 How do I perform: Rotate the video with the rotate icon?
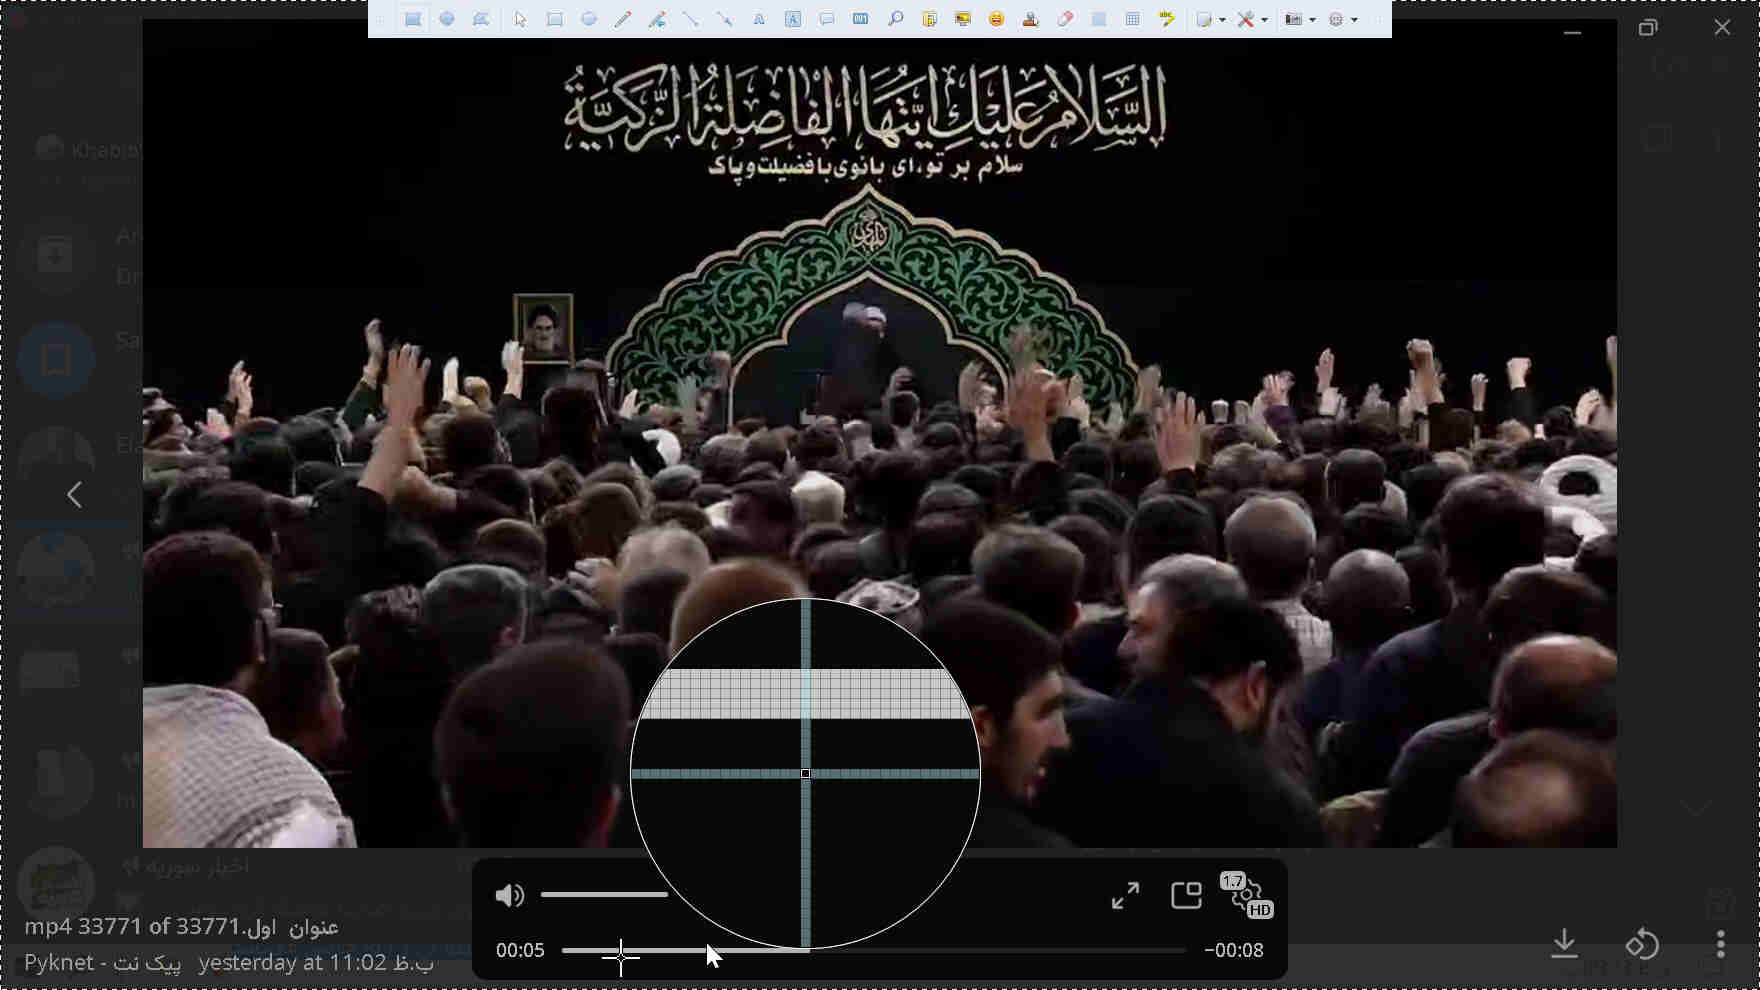click(1642, 943)
